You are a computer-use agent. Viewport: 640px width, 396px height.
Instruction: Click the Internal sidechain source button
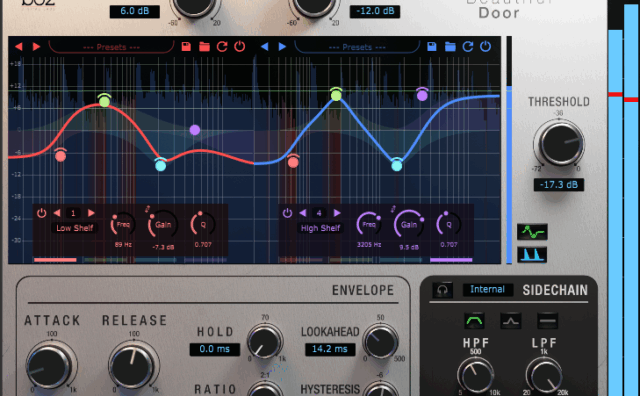point(487,289)
